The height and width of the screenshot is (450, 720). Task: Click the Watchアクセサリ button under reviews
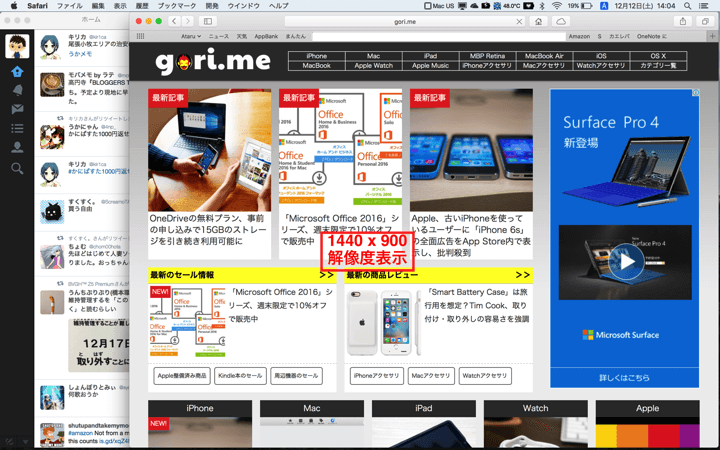(x=485, y=376)
